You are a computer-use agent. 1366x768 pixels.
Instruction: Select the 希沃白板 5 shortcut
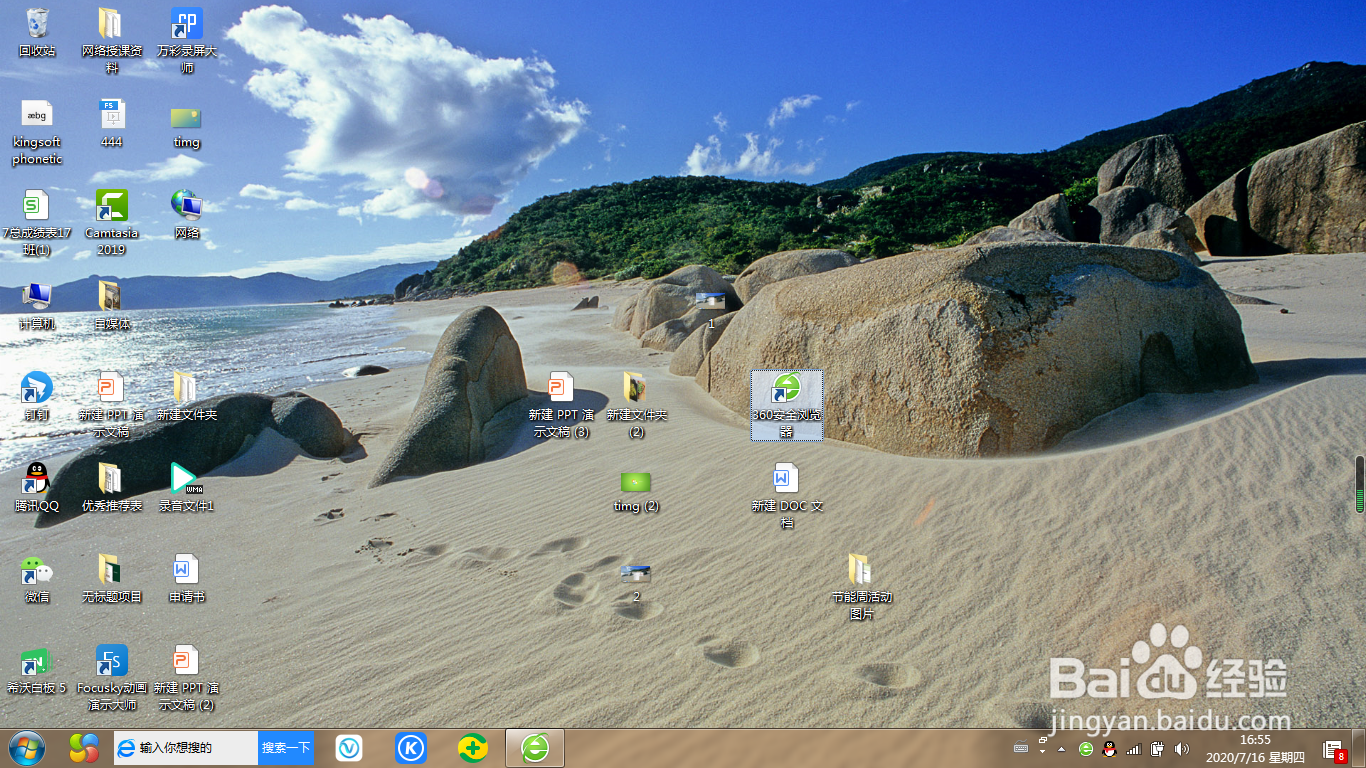click(37, 669)
